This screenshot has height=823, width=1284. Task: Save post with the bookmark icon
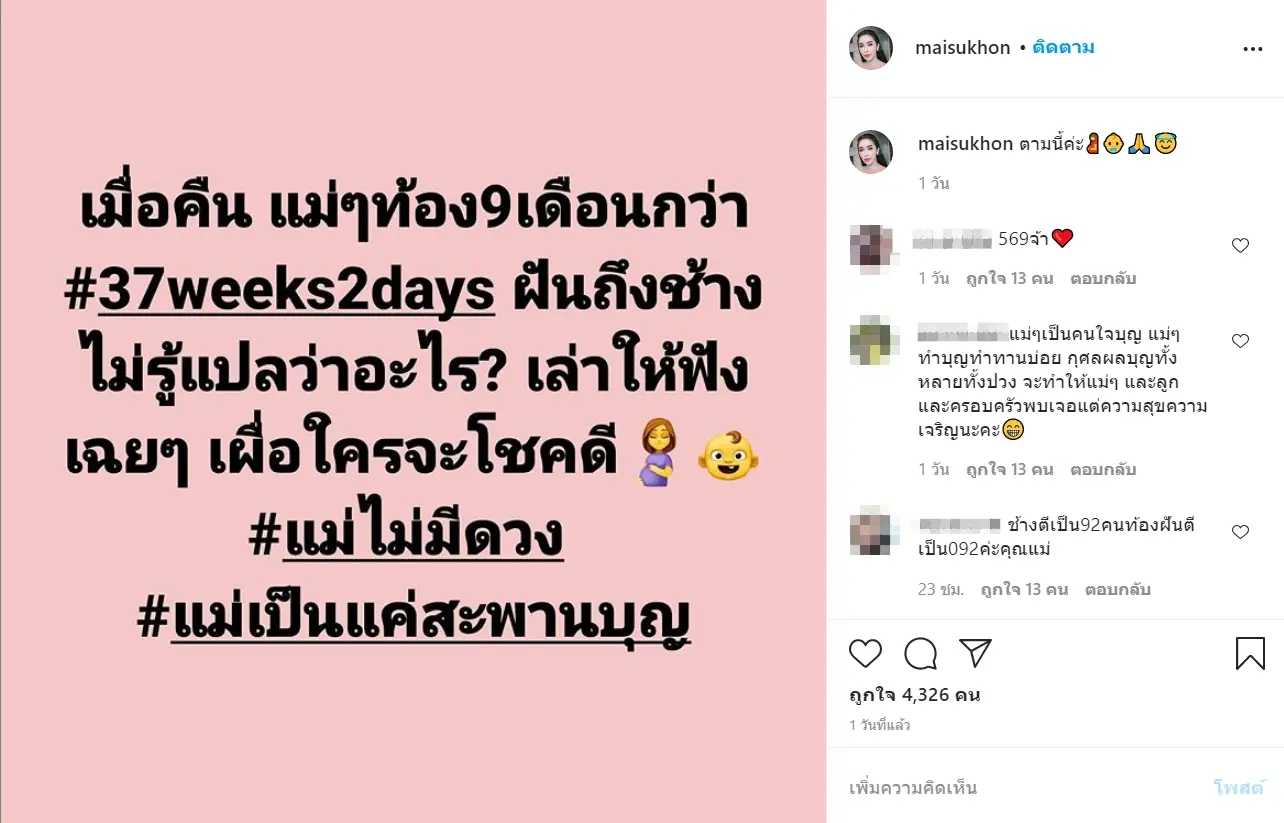[x=1250, y=653]
